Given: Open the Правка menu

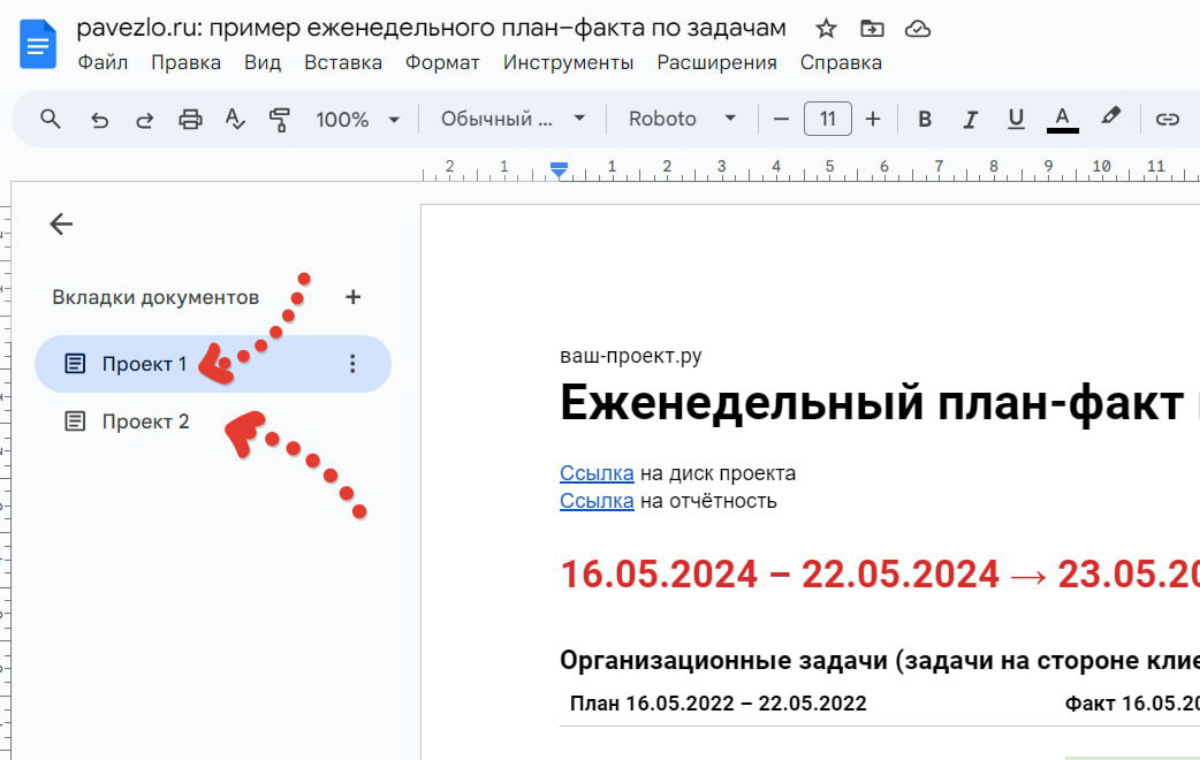Looking at the screenshot, I should click(186, 62).
